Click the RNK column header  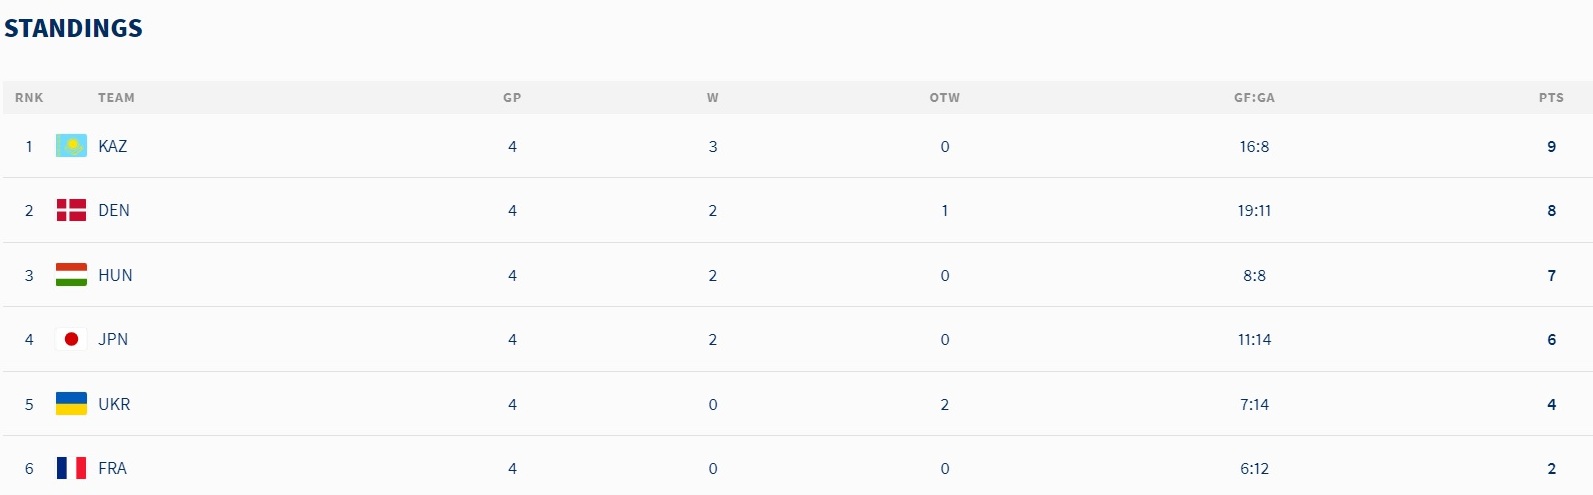[x=29, y=98]
